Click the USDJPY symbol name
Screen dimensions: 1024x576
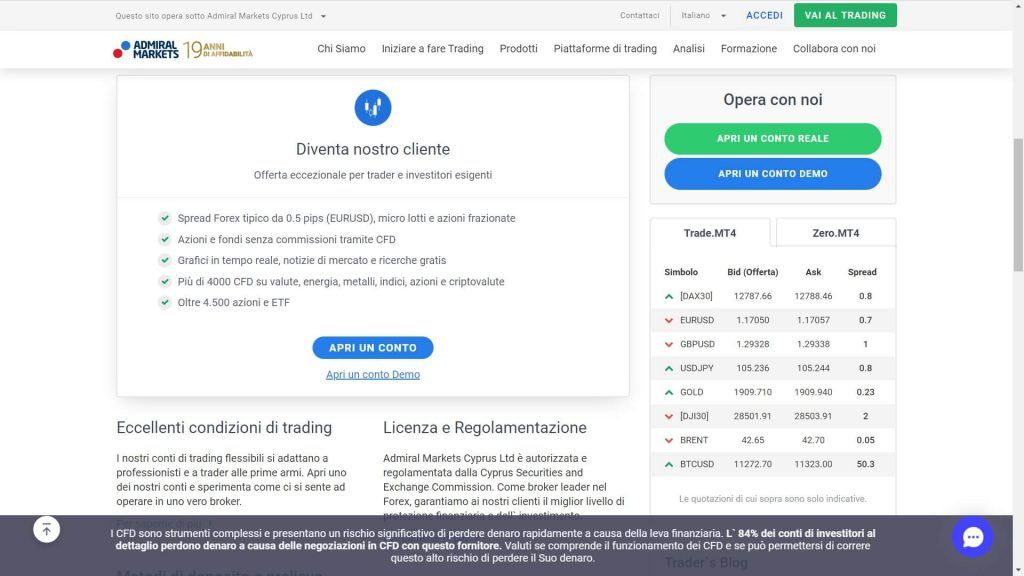point(697,368)
